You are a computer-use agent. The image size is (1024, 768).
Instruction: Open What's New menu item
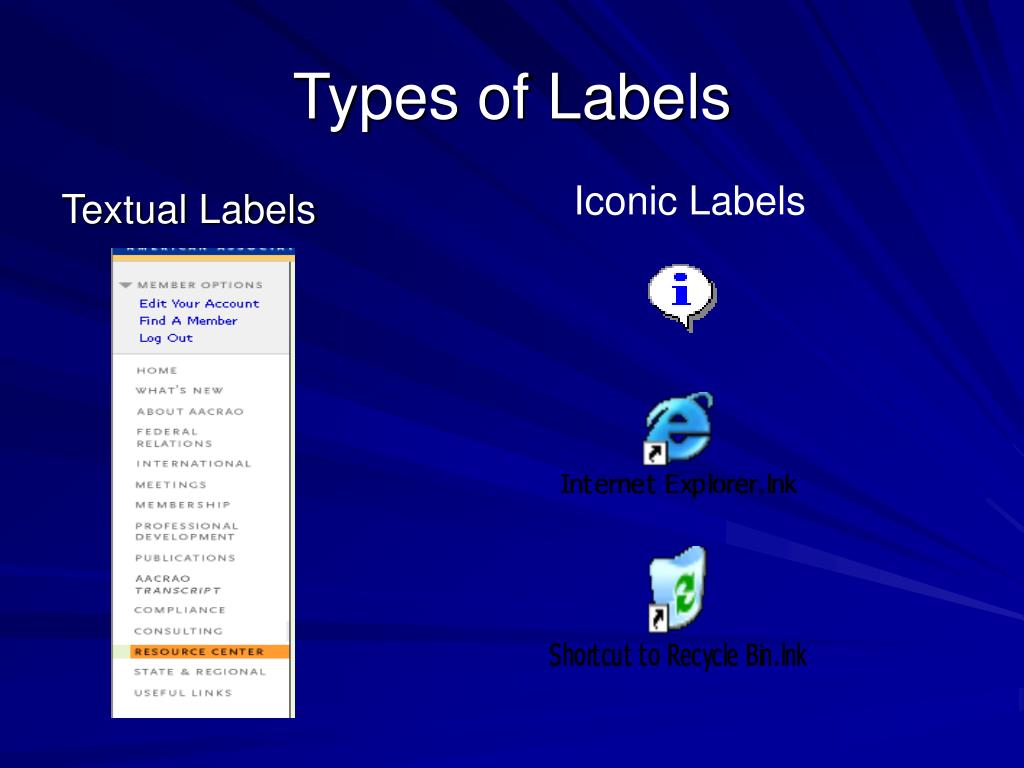point(180,391)
